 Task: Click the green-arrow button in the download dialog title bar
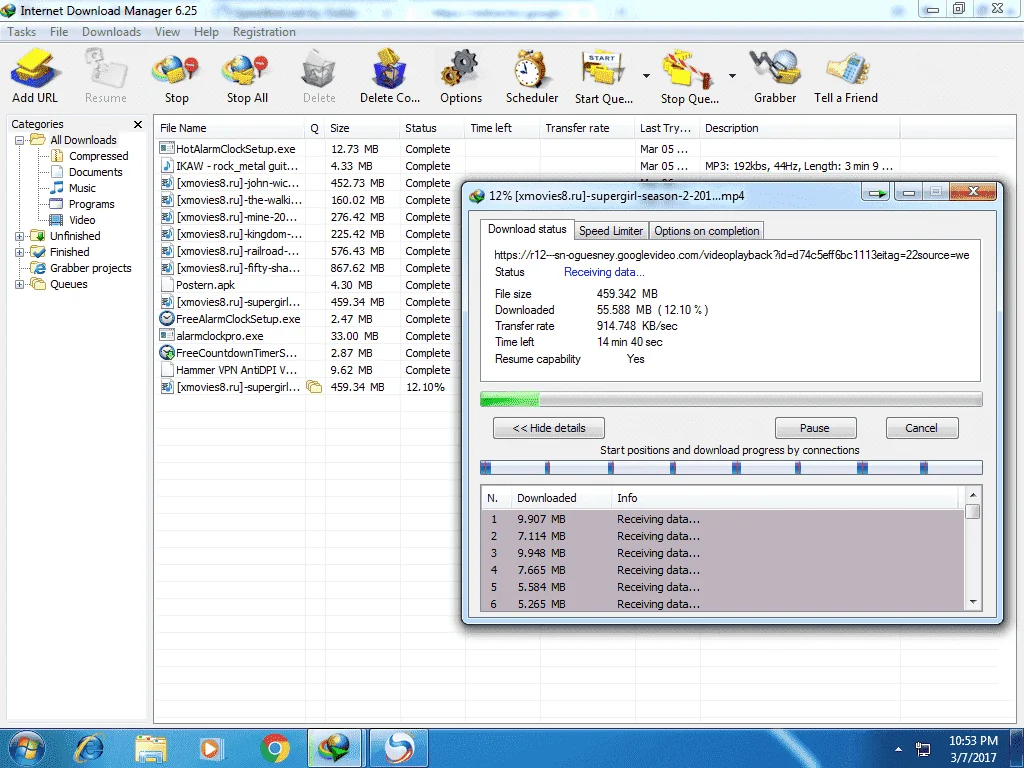click(877, 193)
